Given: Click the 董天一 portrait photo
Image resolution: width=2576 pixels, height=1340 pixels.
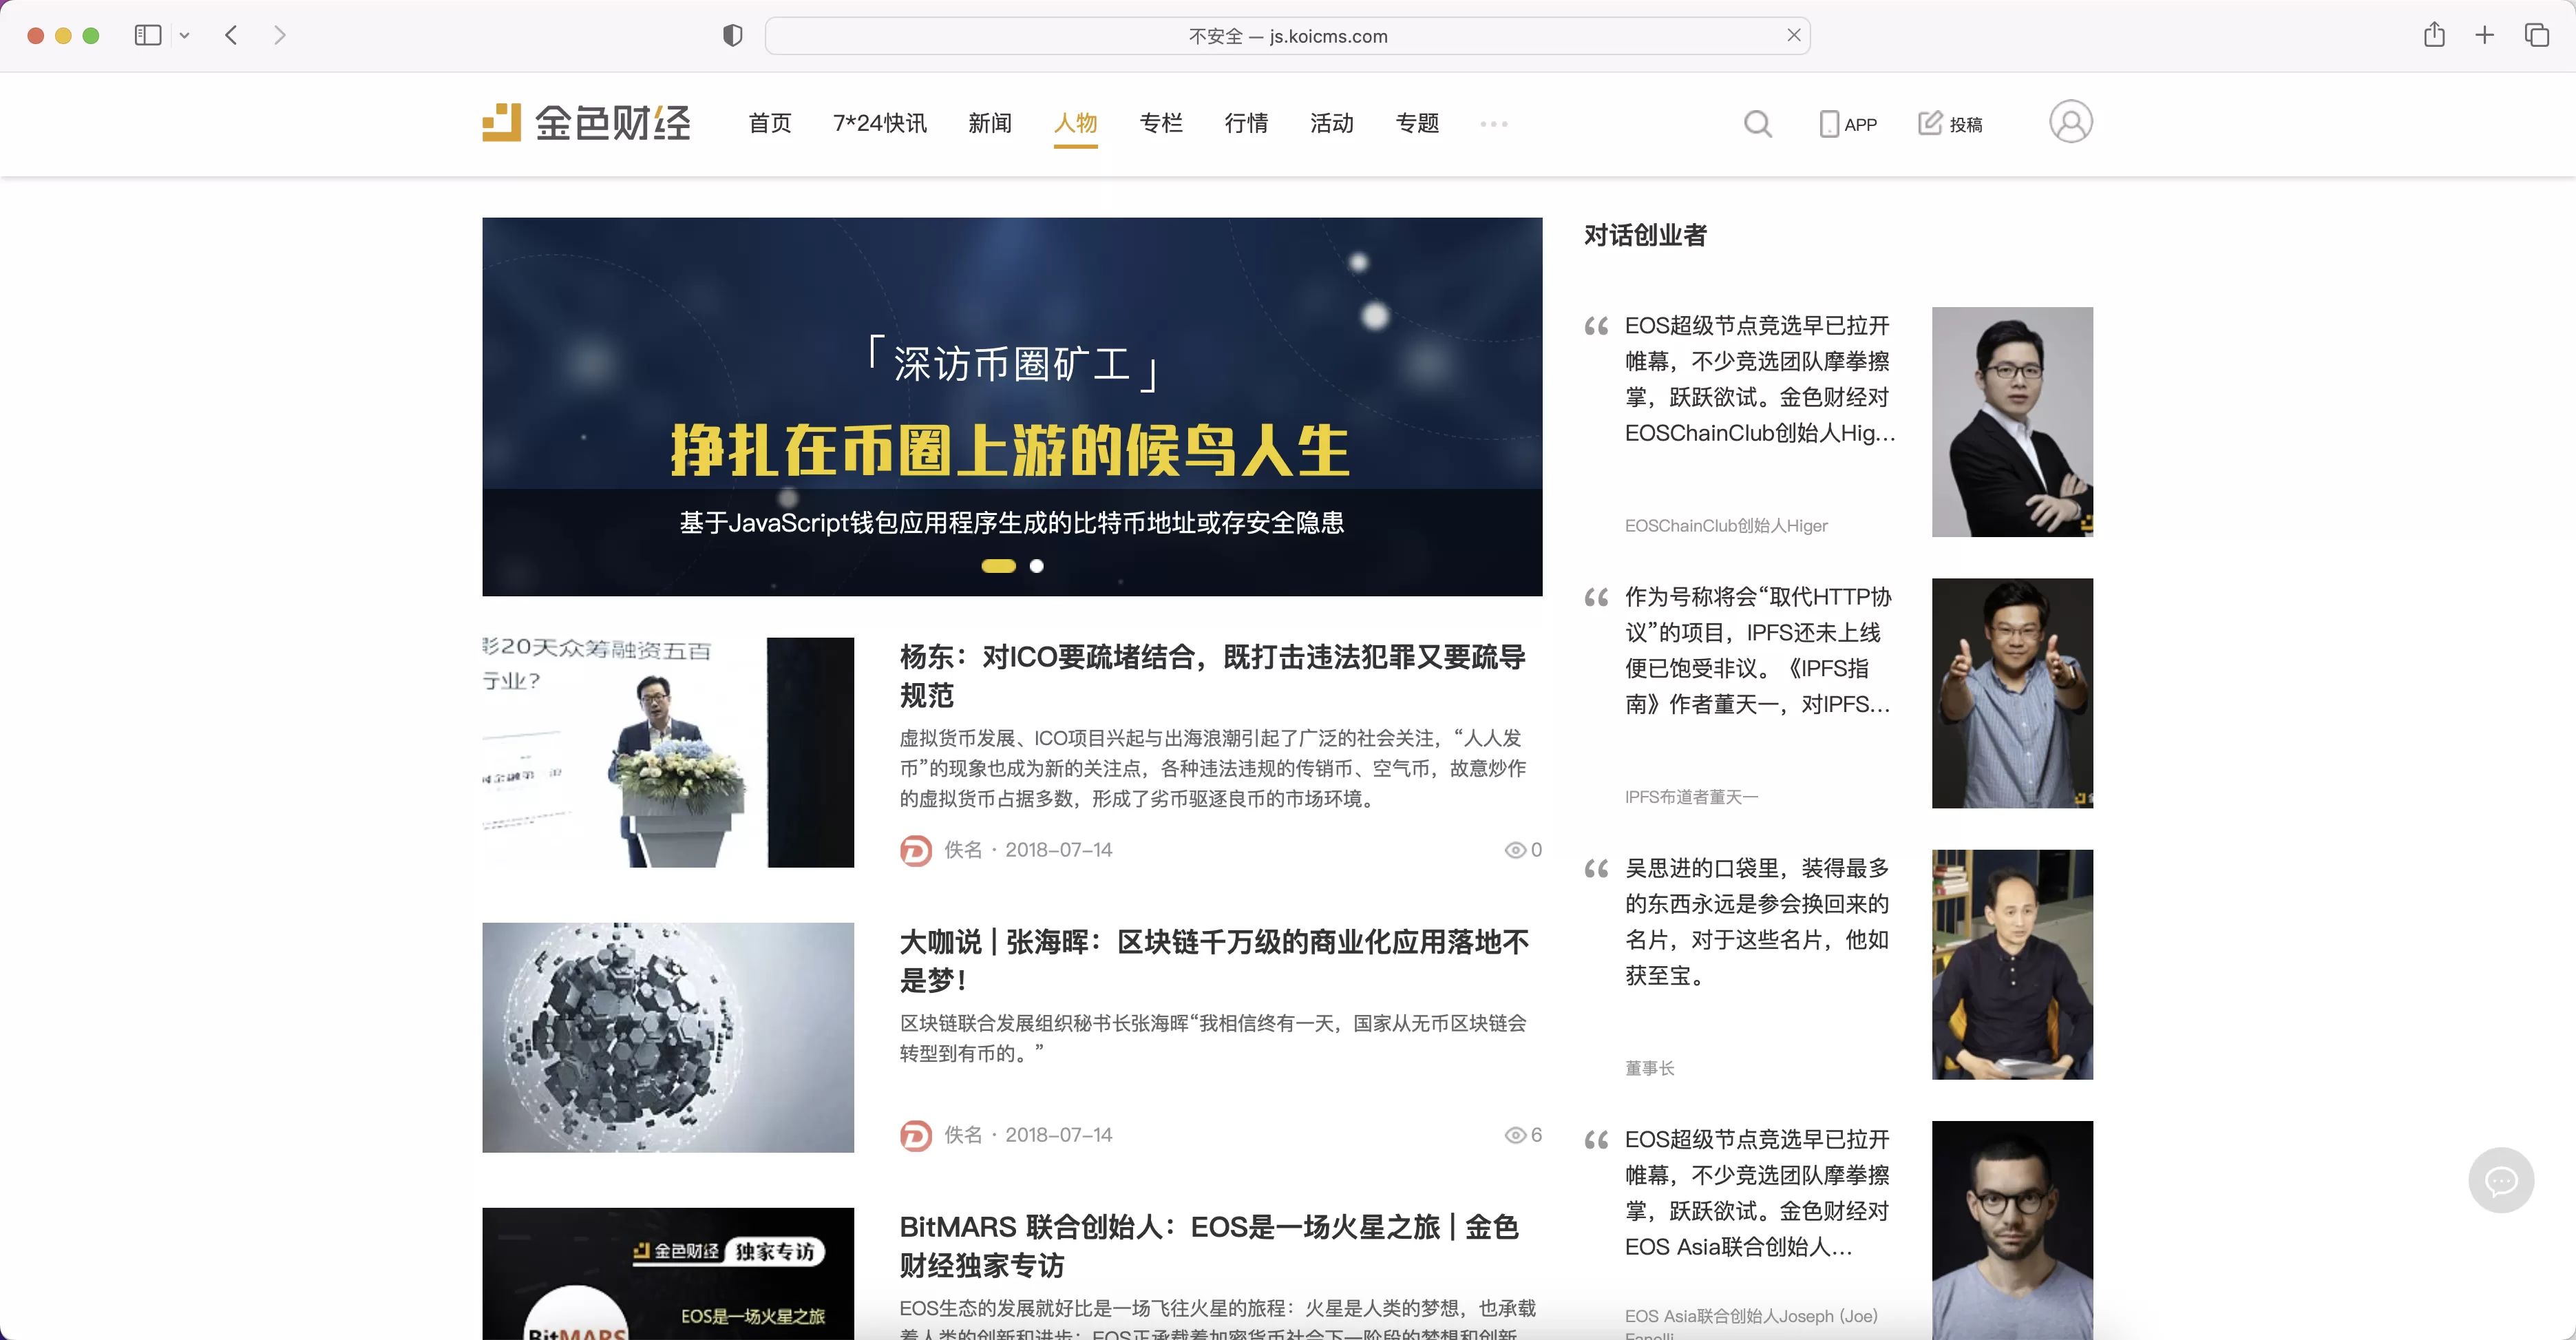Looking at the screenshot, I should (x=2012, y=693).
